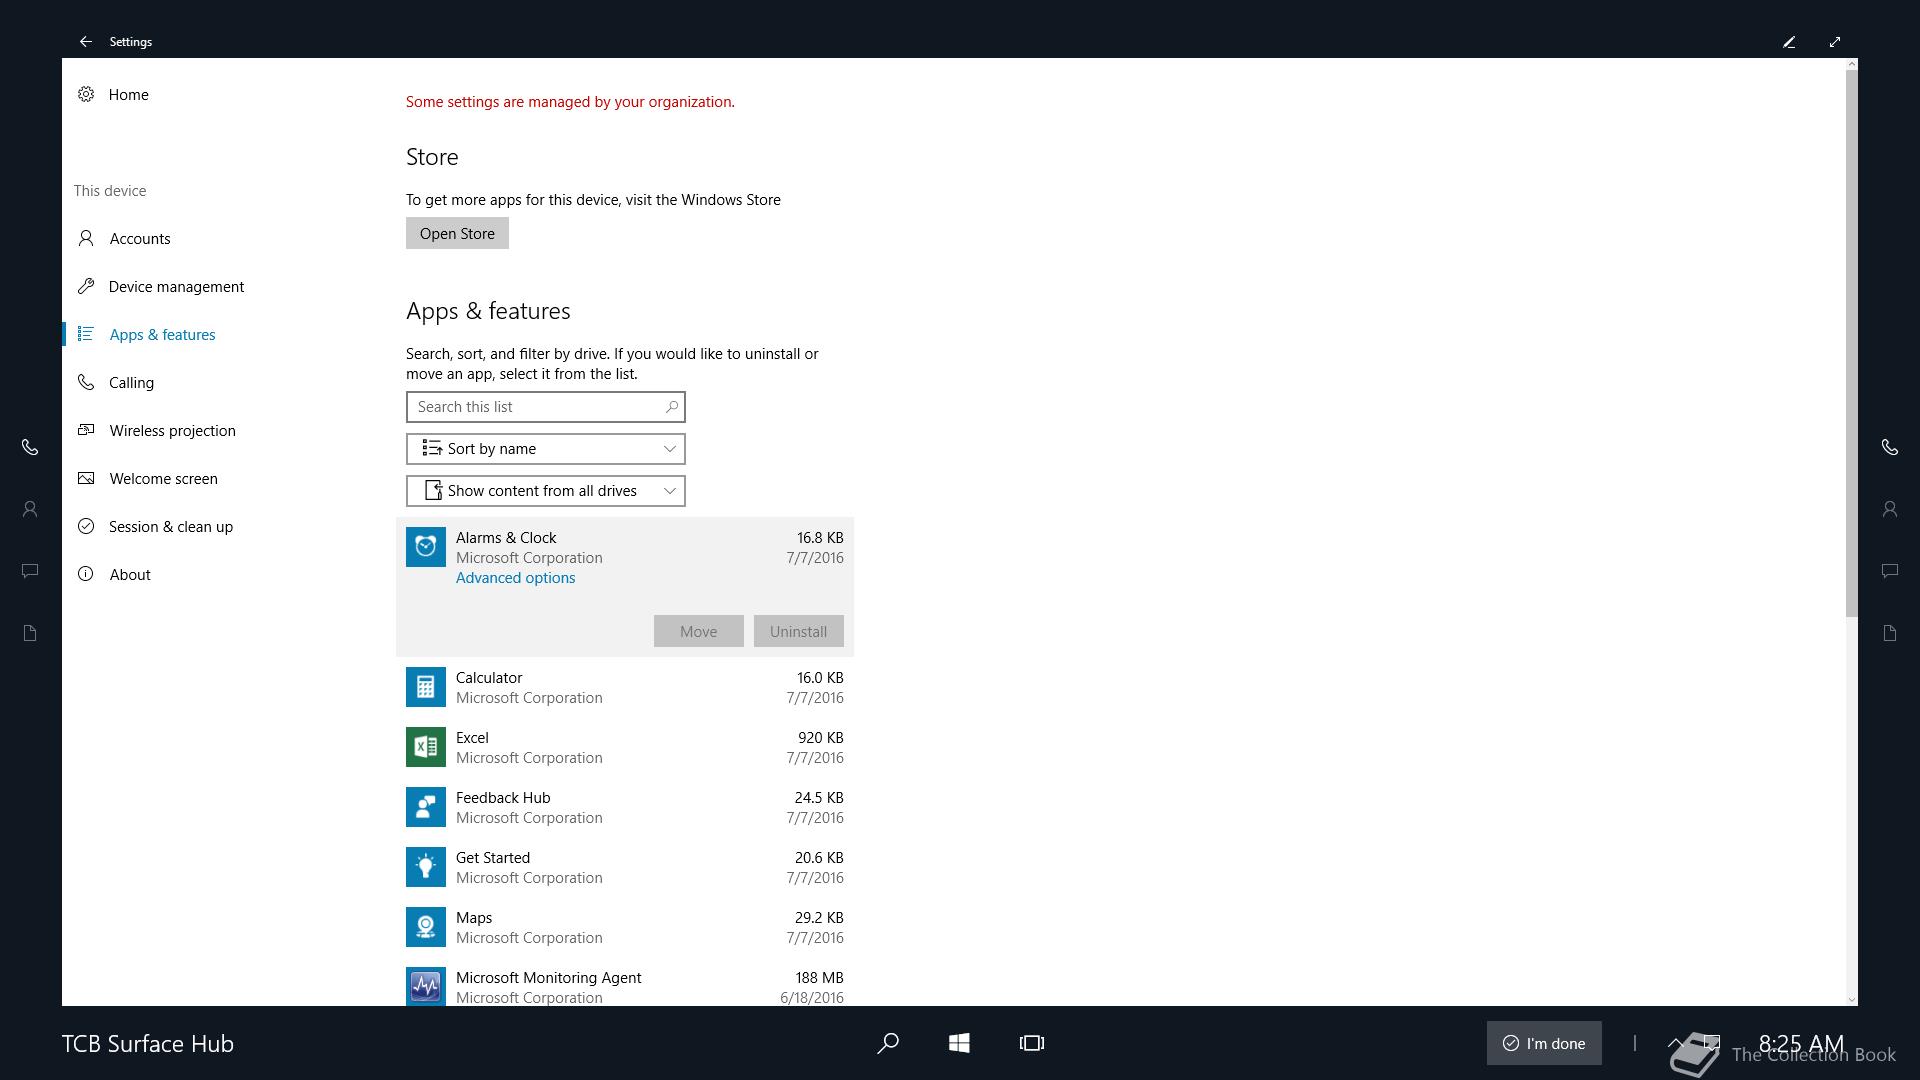Click the pen annotate icon in title bar

pyautogui.click(x=1789, y=41)
